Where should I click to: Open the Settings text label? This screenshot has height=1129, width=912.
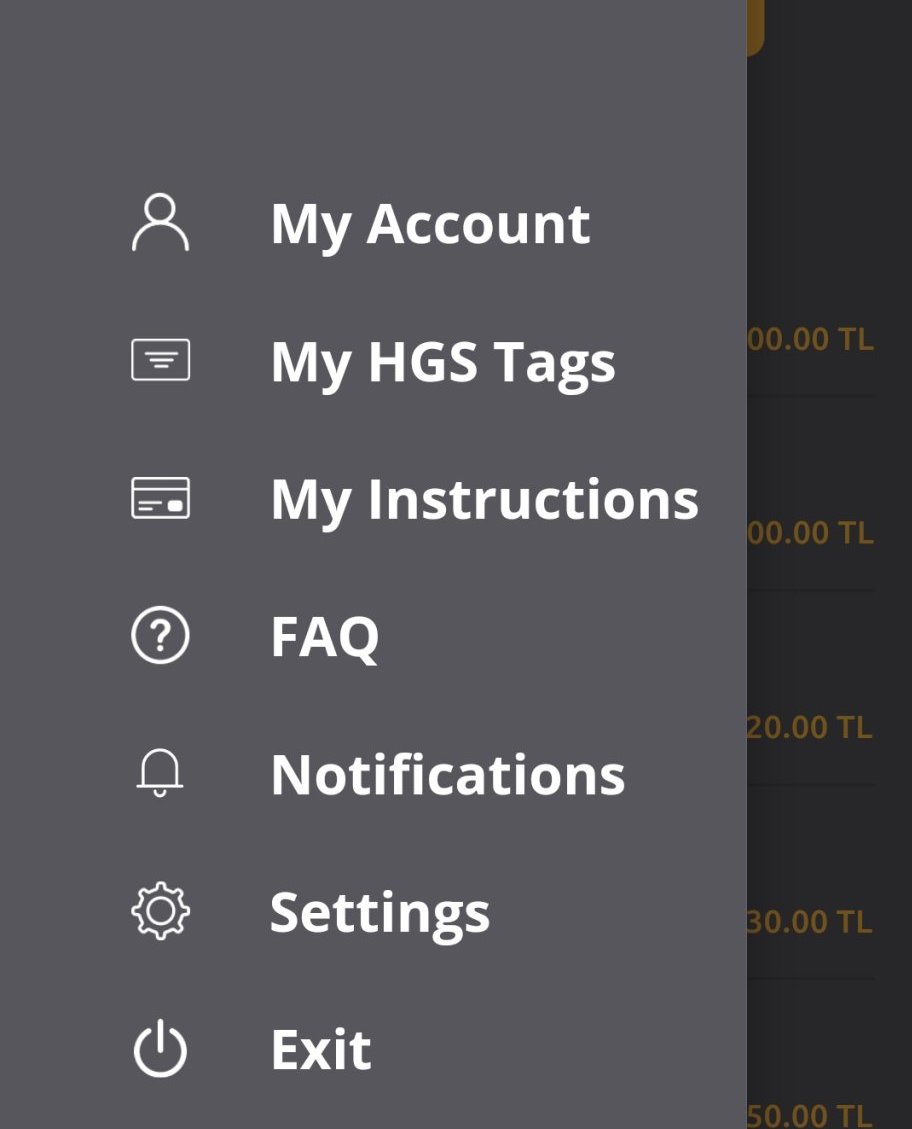(380, 913)
